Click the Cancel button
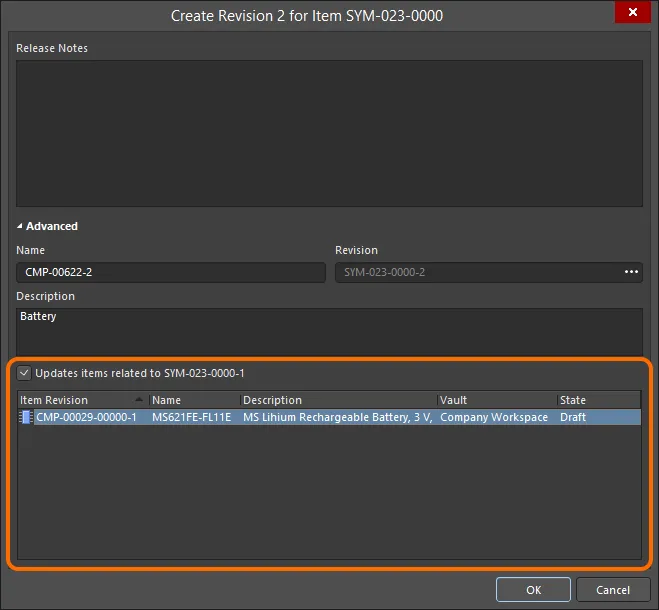 [x=613, y=590]
